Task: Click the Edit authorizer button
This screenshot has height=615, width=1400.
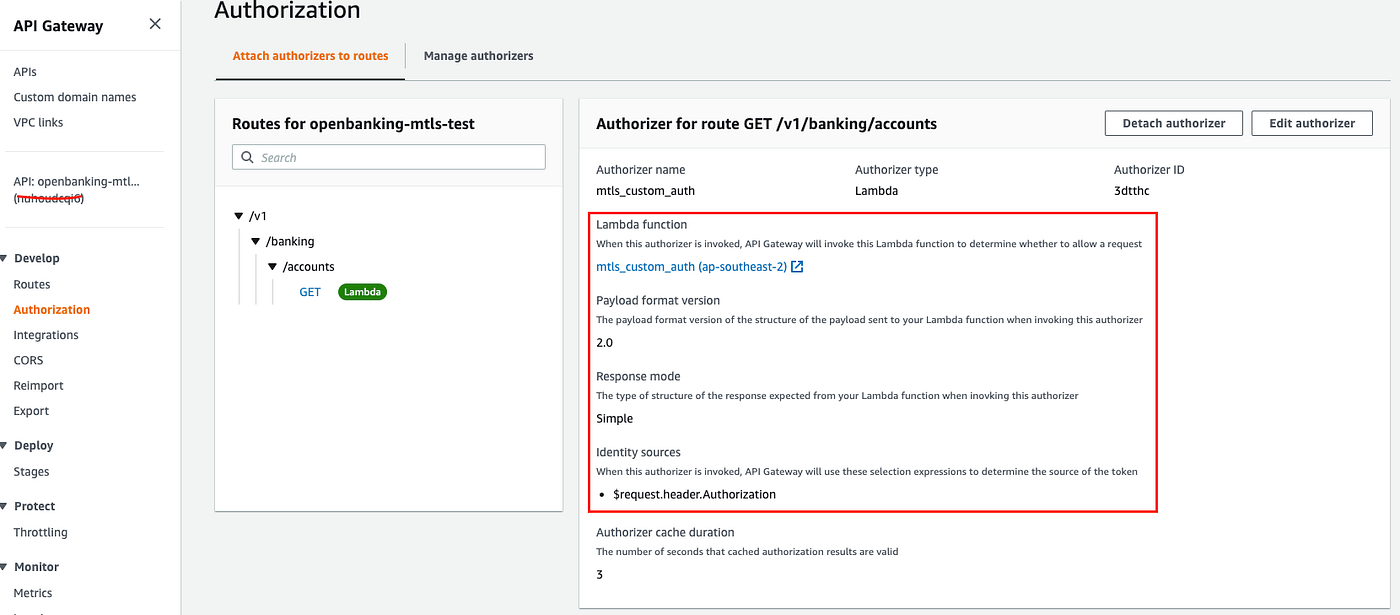Action: click(x=1312, y=123)
